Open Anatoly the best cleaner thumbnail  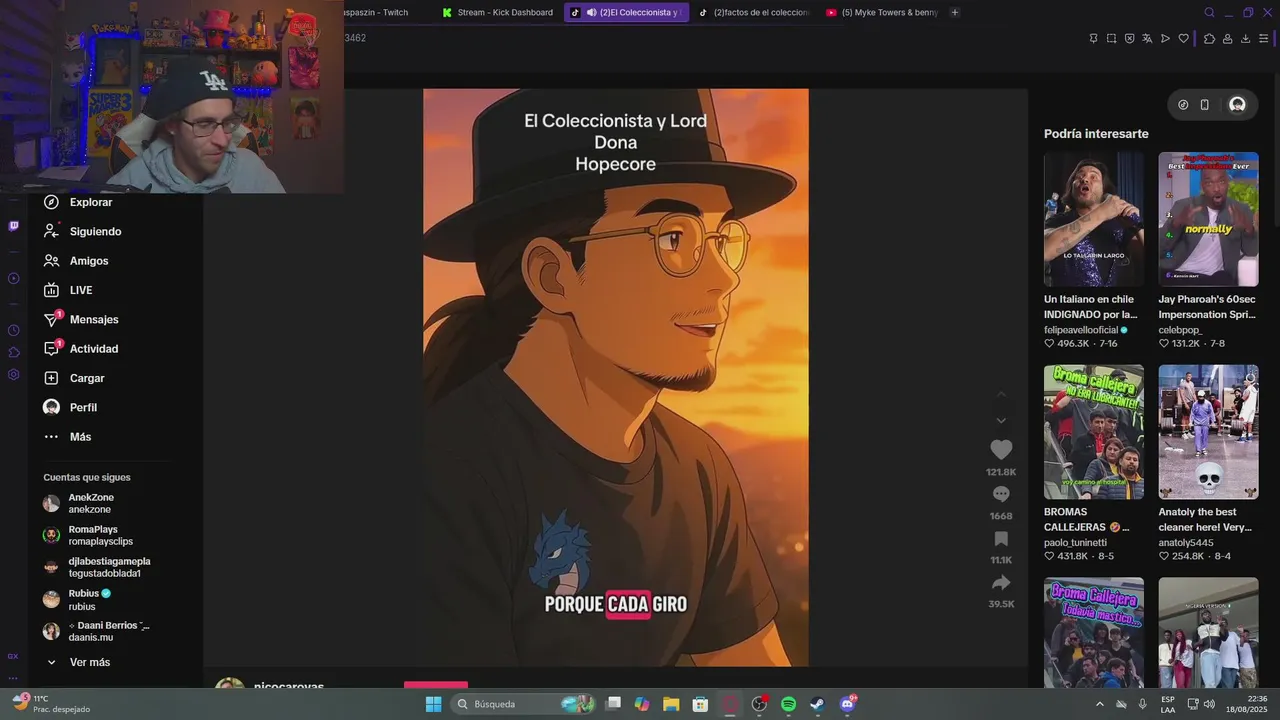(x=1208, y=432)
